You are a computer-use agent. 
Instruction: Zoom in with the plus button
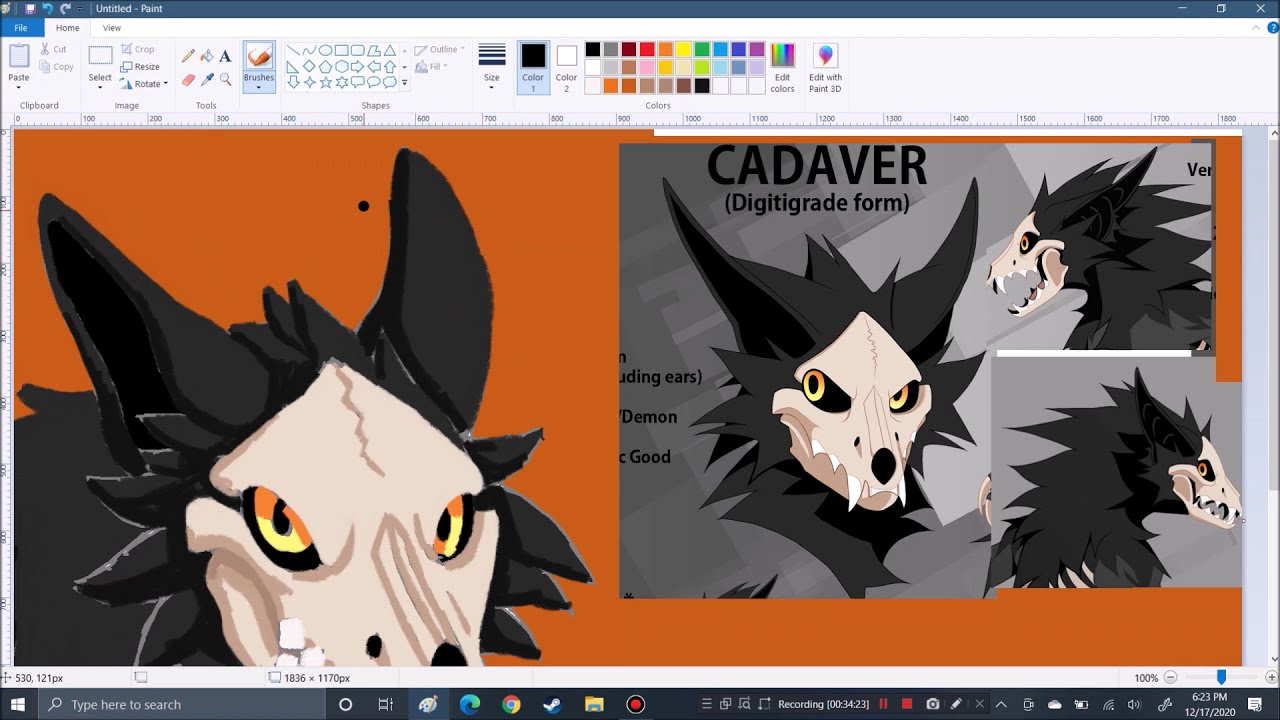pyautogui.click(x=1271, y=678)
